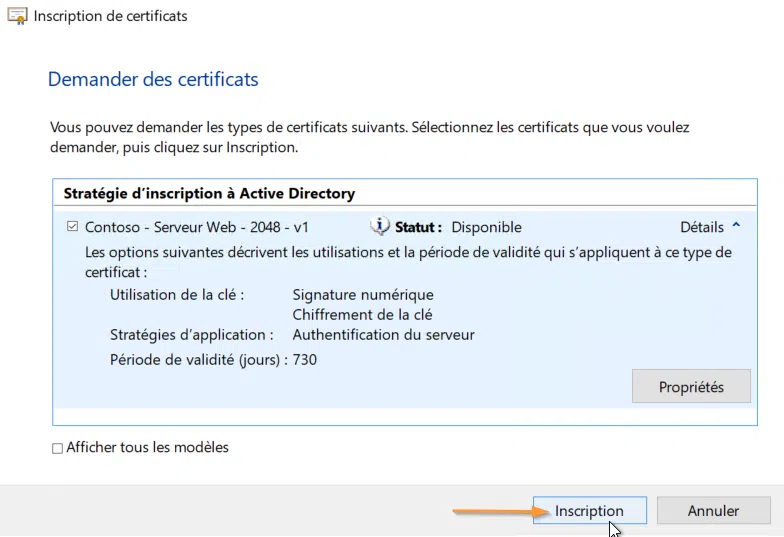
Task: Click the Inscription de certificats window title
Action: (x=110, y=16)
